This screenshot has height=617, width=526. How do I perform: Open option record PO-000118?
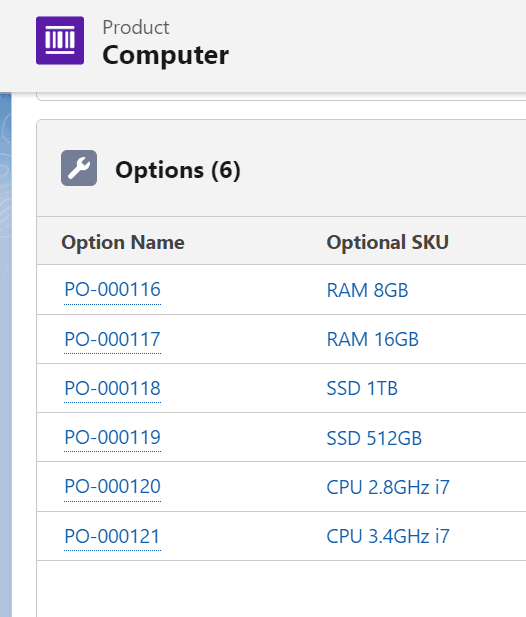click(x=112, y=388)
